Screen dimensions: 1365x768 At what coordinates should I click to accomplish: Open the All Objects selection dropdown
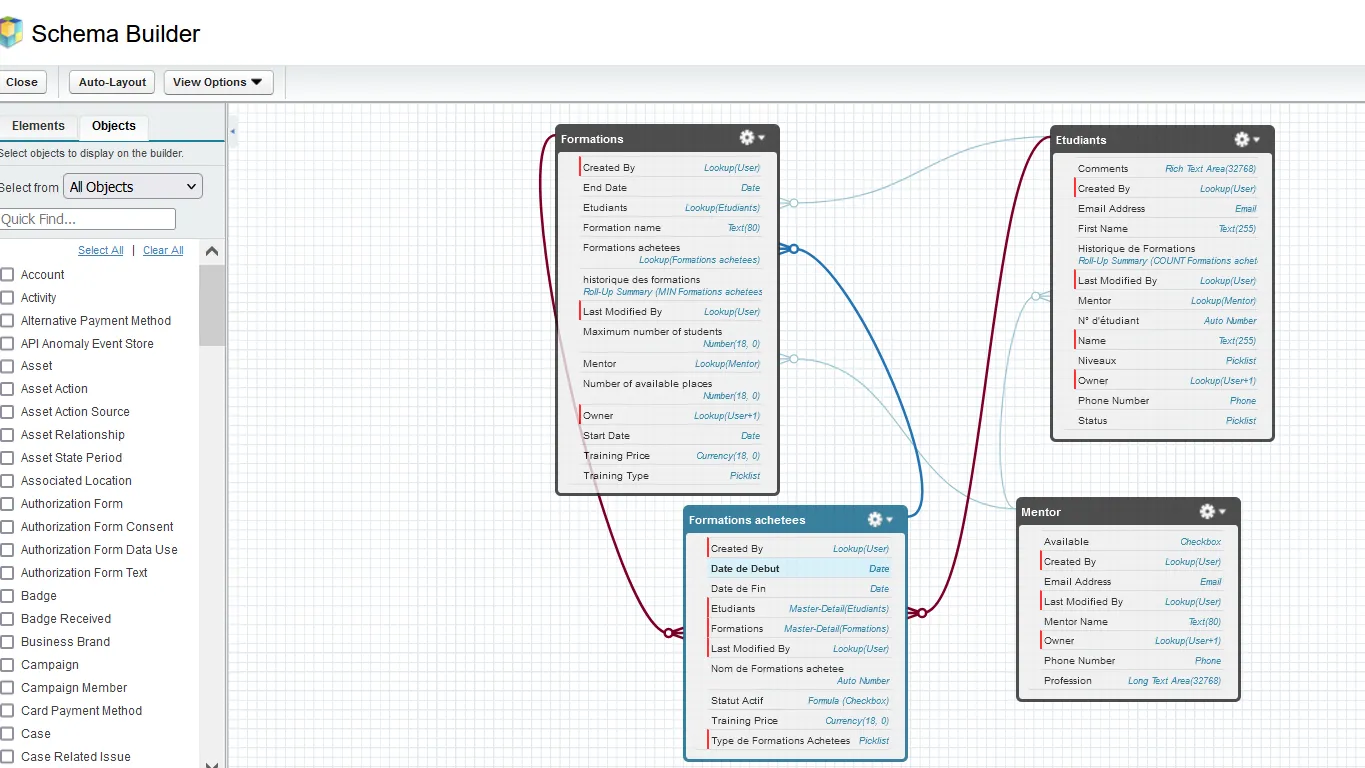(132, 186)
